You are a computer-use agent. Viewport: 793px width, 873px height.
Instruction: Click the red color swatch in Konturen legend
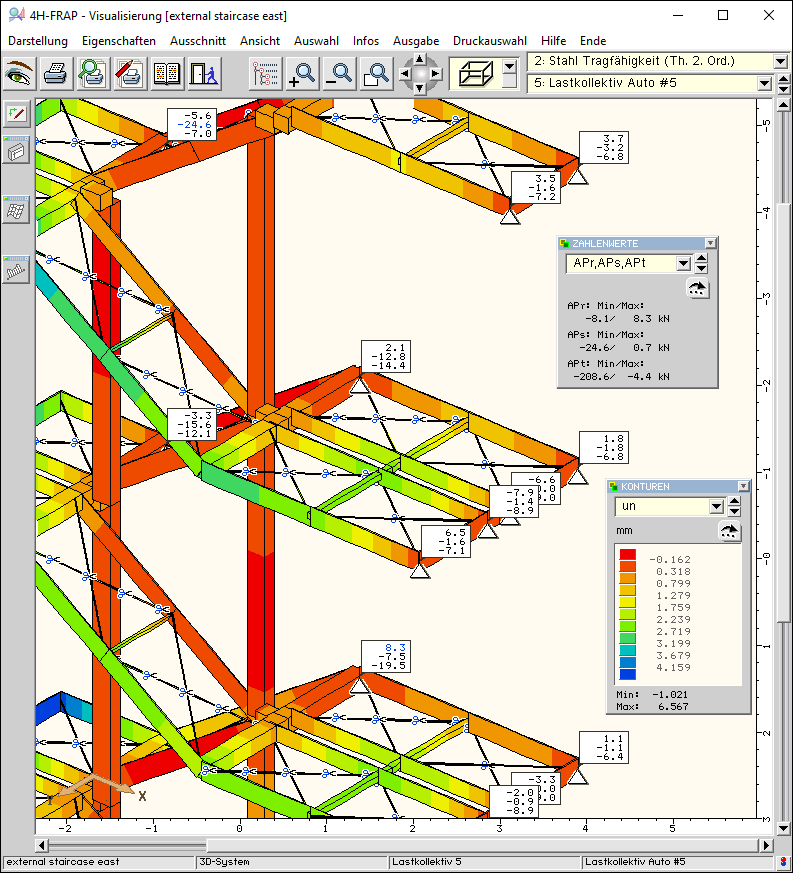coord(627,555)
